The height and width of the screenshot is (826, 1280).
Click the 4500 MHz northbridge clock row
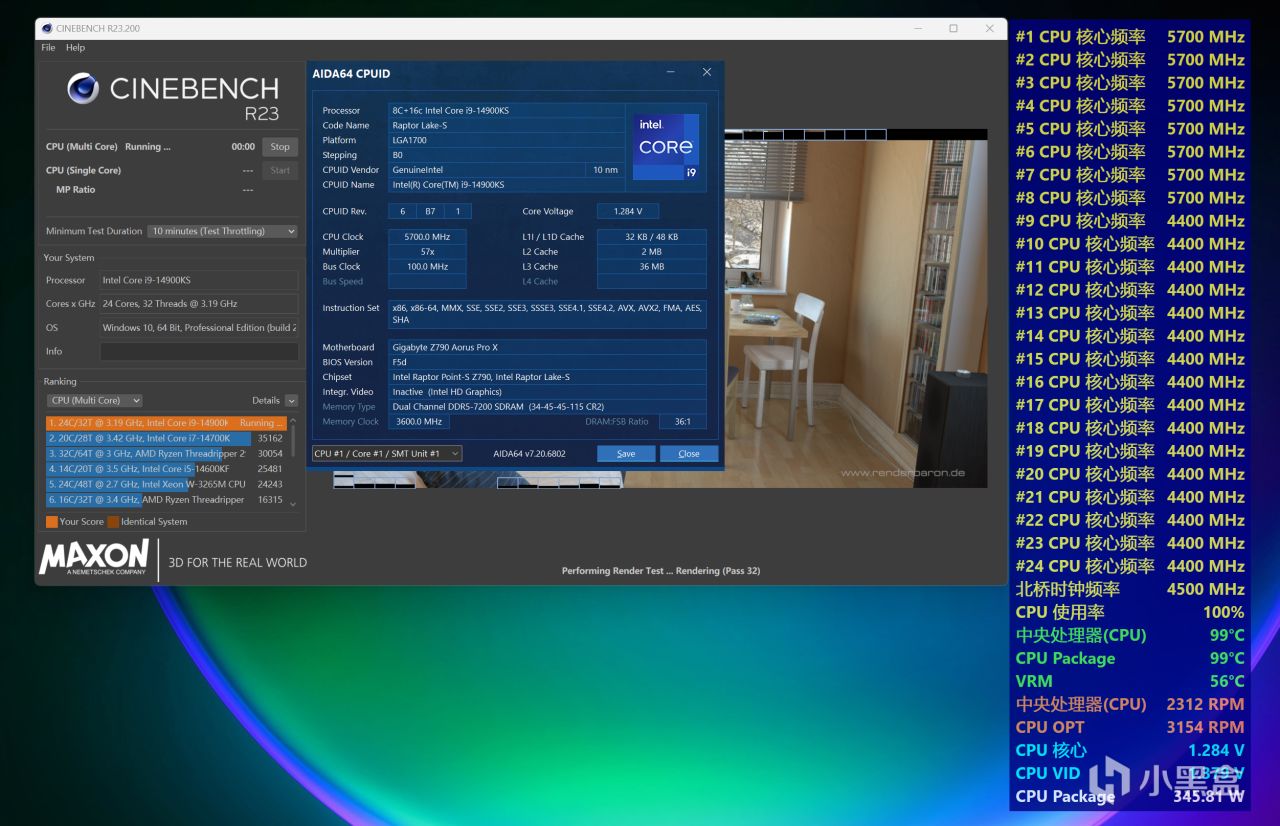click(1130, 589)
